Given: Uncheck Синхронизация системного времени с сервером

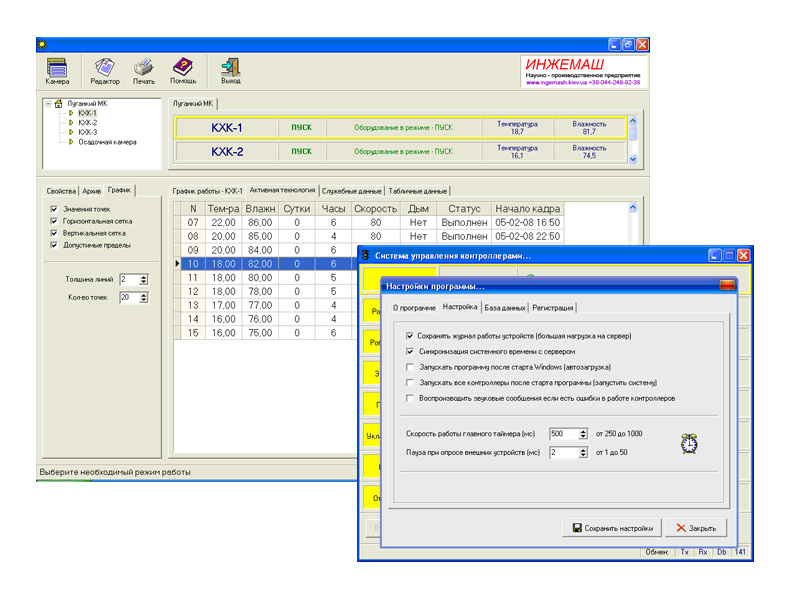Looking at the screenshot, I should (x=411, y=352).
